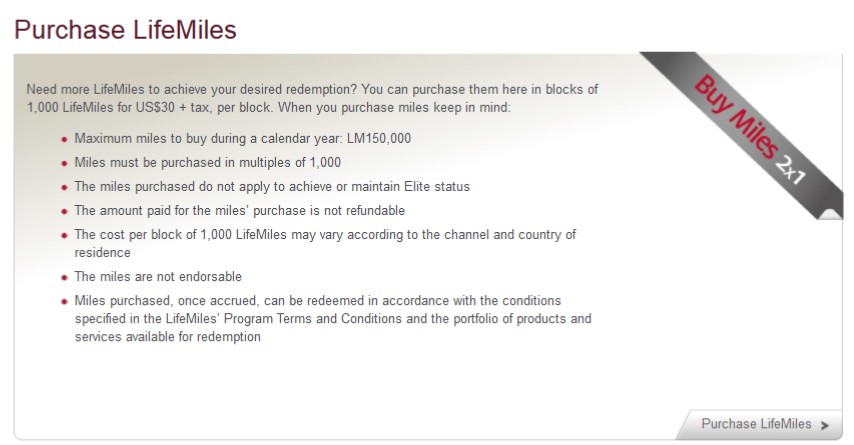The width and height of the screenshot is (854, 445).
Task: Click the arrow icon on Purchase LifeMiles button
Action: (825, 425)
